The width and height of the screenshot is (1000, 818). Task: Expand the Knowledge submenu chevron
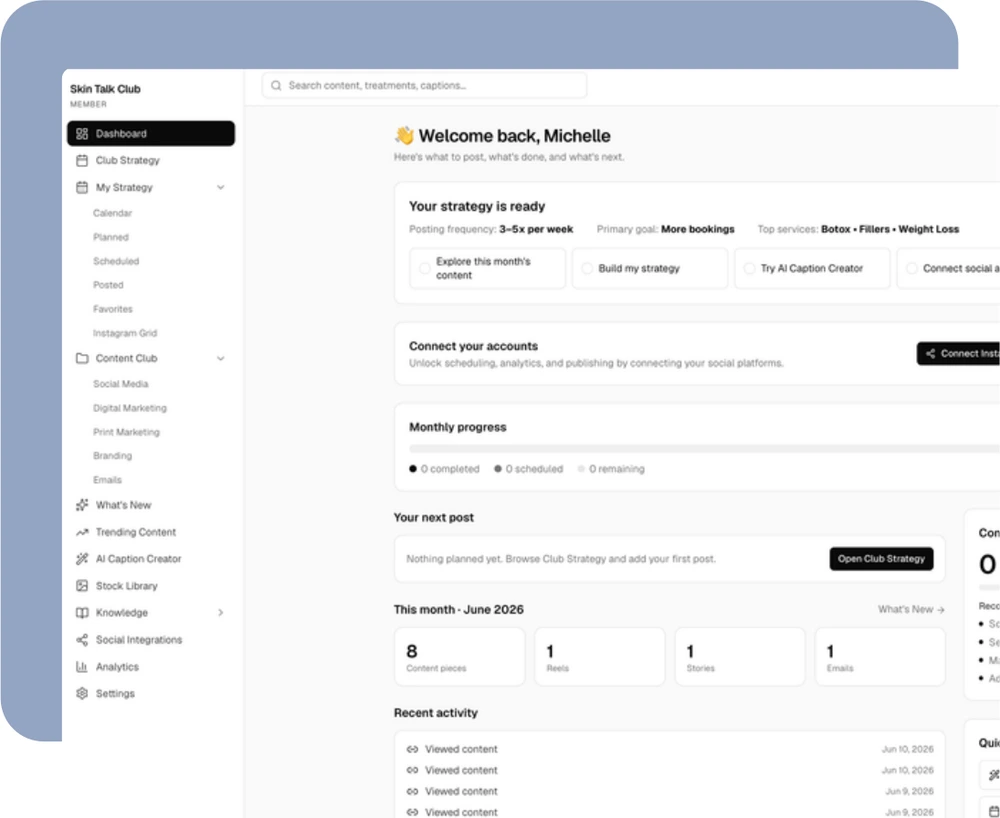[x=221, y=613]
